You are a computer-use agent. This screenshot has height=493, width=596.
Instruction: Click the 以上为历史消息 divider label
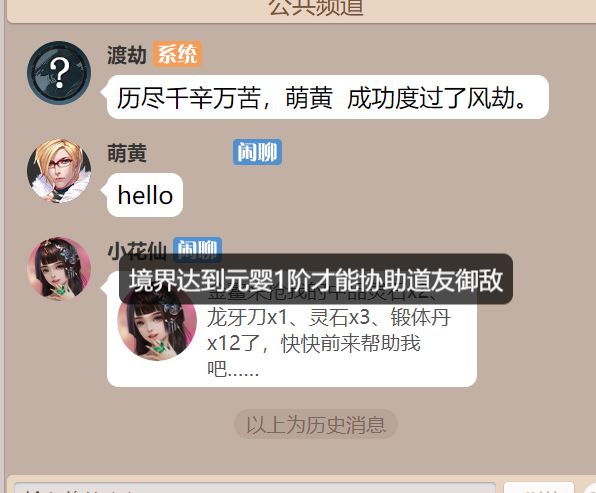[x=316, y=425]
